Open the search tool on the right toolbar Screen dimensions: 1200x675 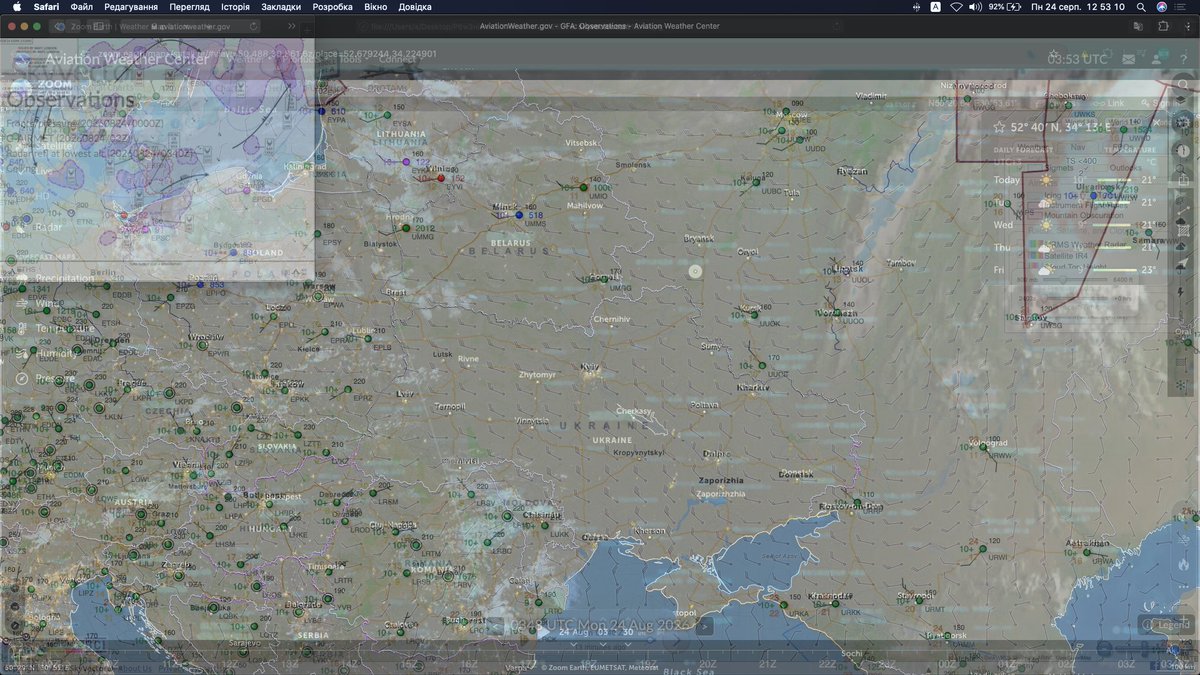tap(1183, 85)
